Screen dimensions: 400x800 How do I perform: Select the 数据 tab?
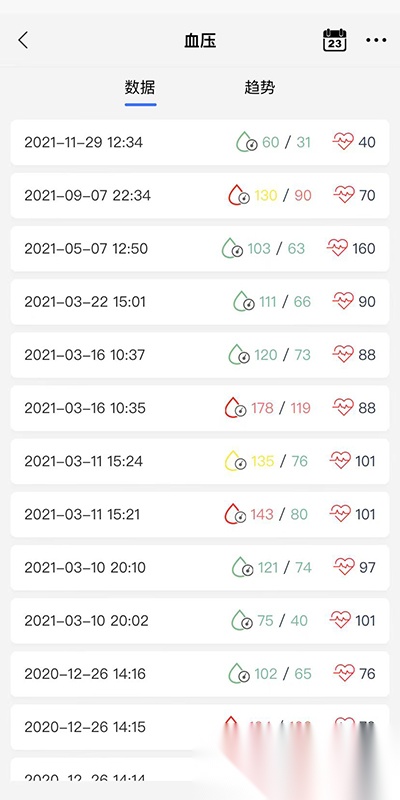pyautogui.click(x=140, y=87)
